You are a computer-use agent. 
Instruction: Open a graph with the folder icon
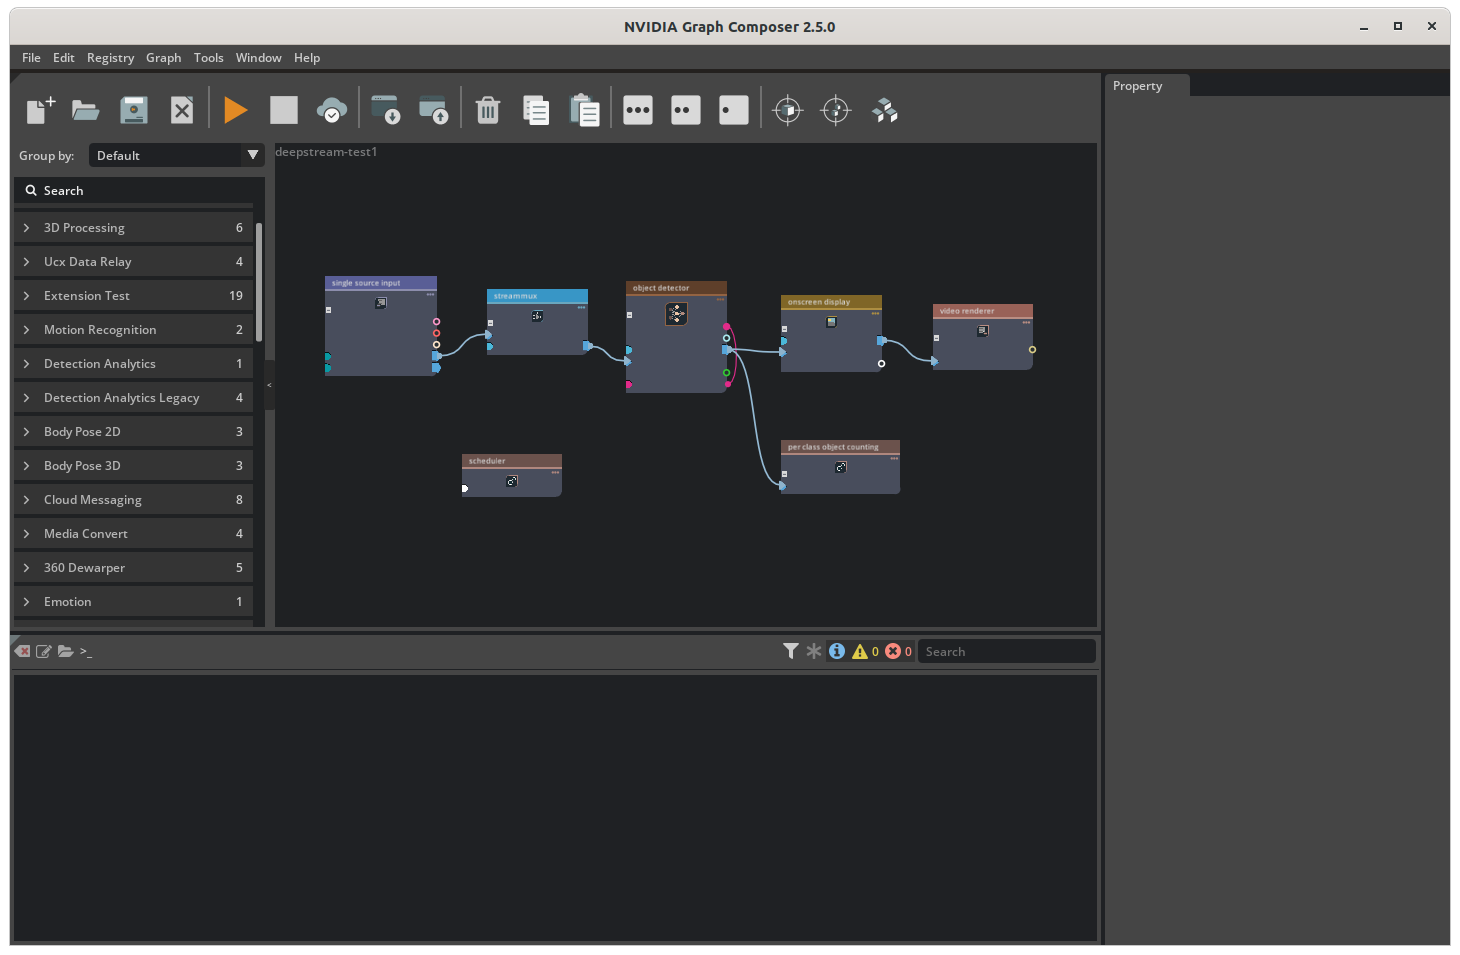pos(86,110)
